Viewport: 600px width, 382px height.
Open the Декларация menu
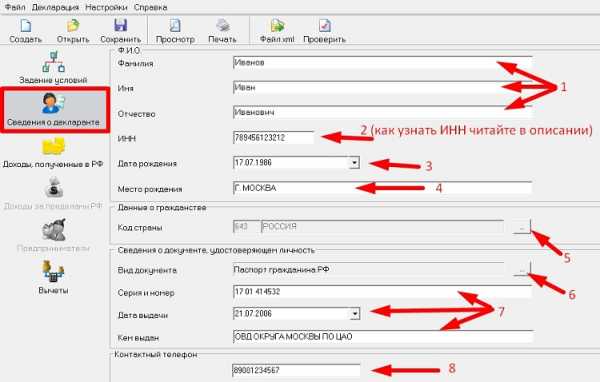[x=55, y=7]
